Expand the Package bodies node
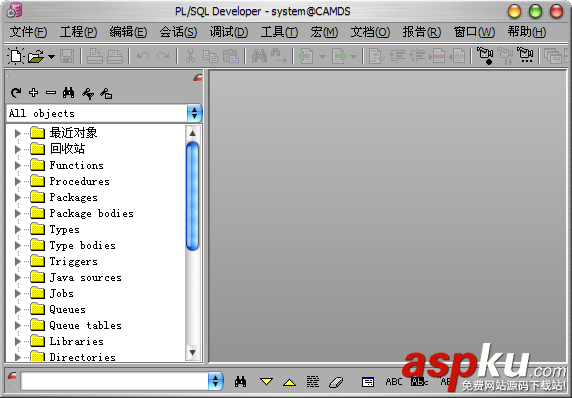572x398 pixels. point(17,213)
